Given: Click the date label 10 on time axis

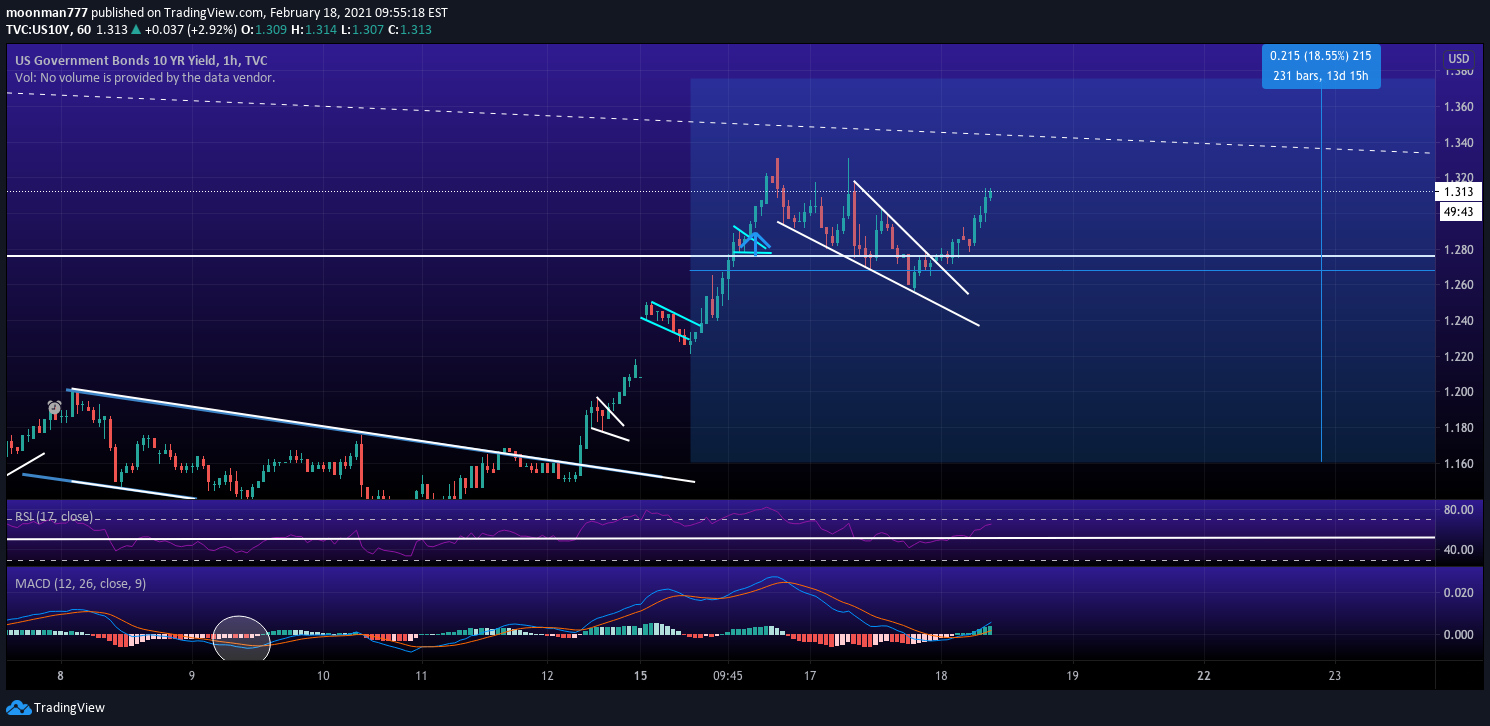Looking at the screenshot, I should tap(323, 676).
